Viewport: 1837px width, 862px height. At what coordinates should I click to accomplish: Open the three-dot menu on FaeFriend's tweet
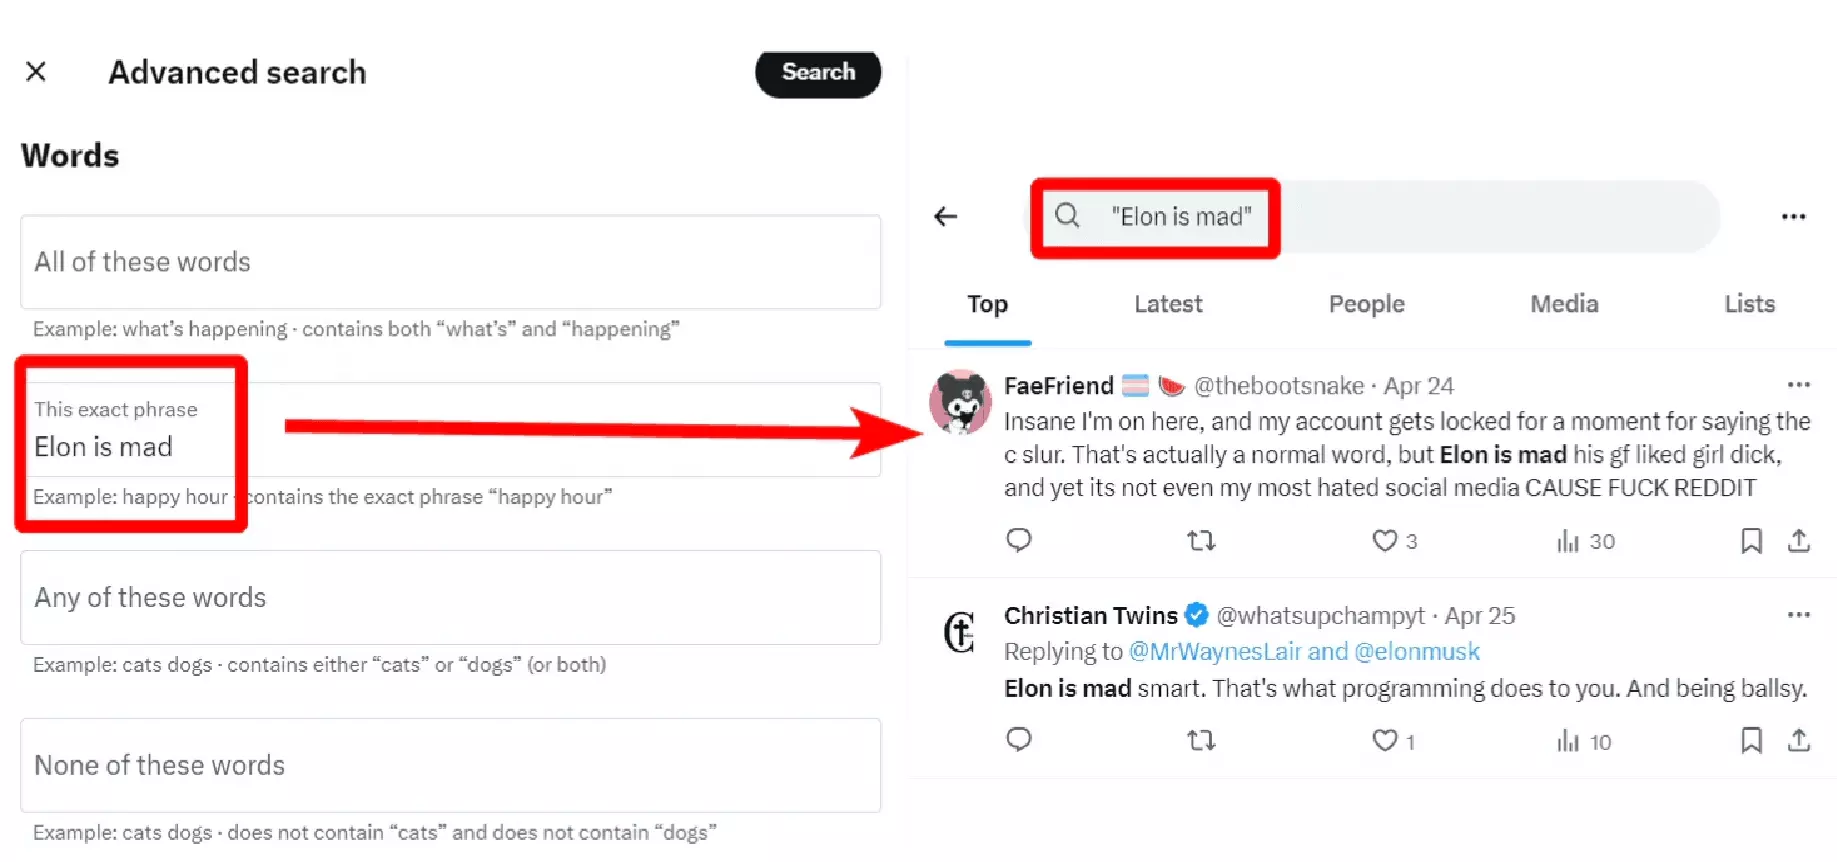tap(1799, 385)
